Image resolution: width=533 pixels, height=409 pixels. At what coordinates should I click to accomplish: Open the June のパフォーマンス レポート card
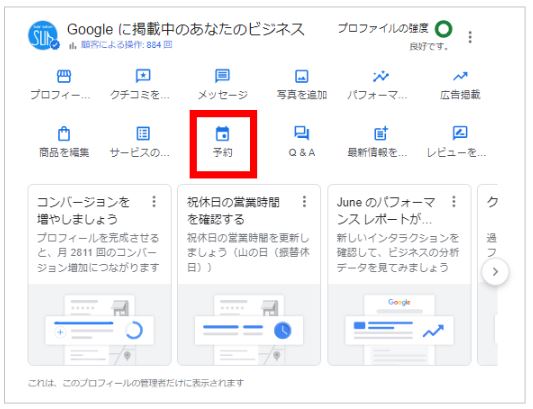tap(399, 275)
